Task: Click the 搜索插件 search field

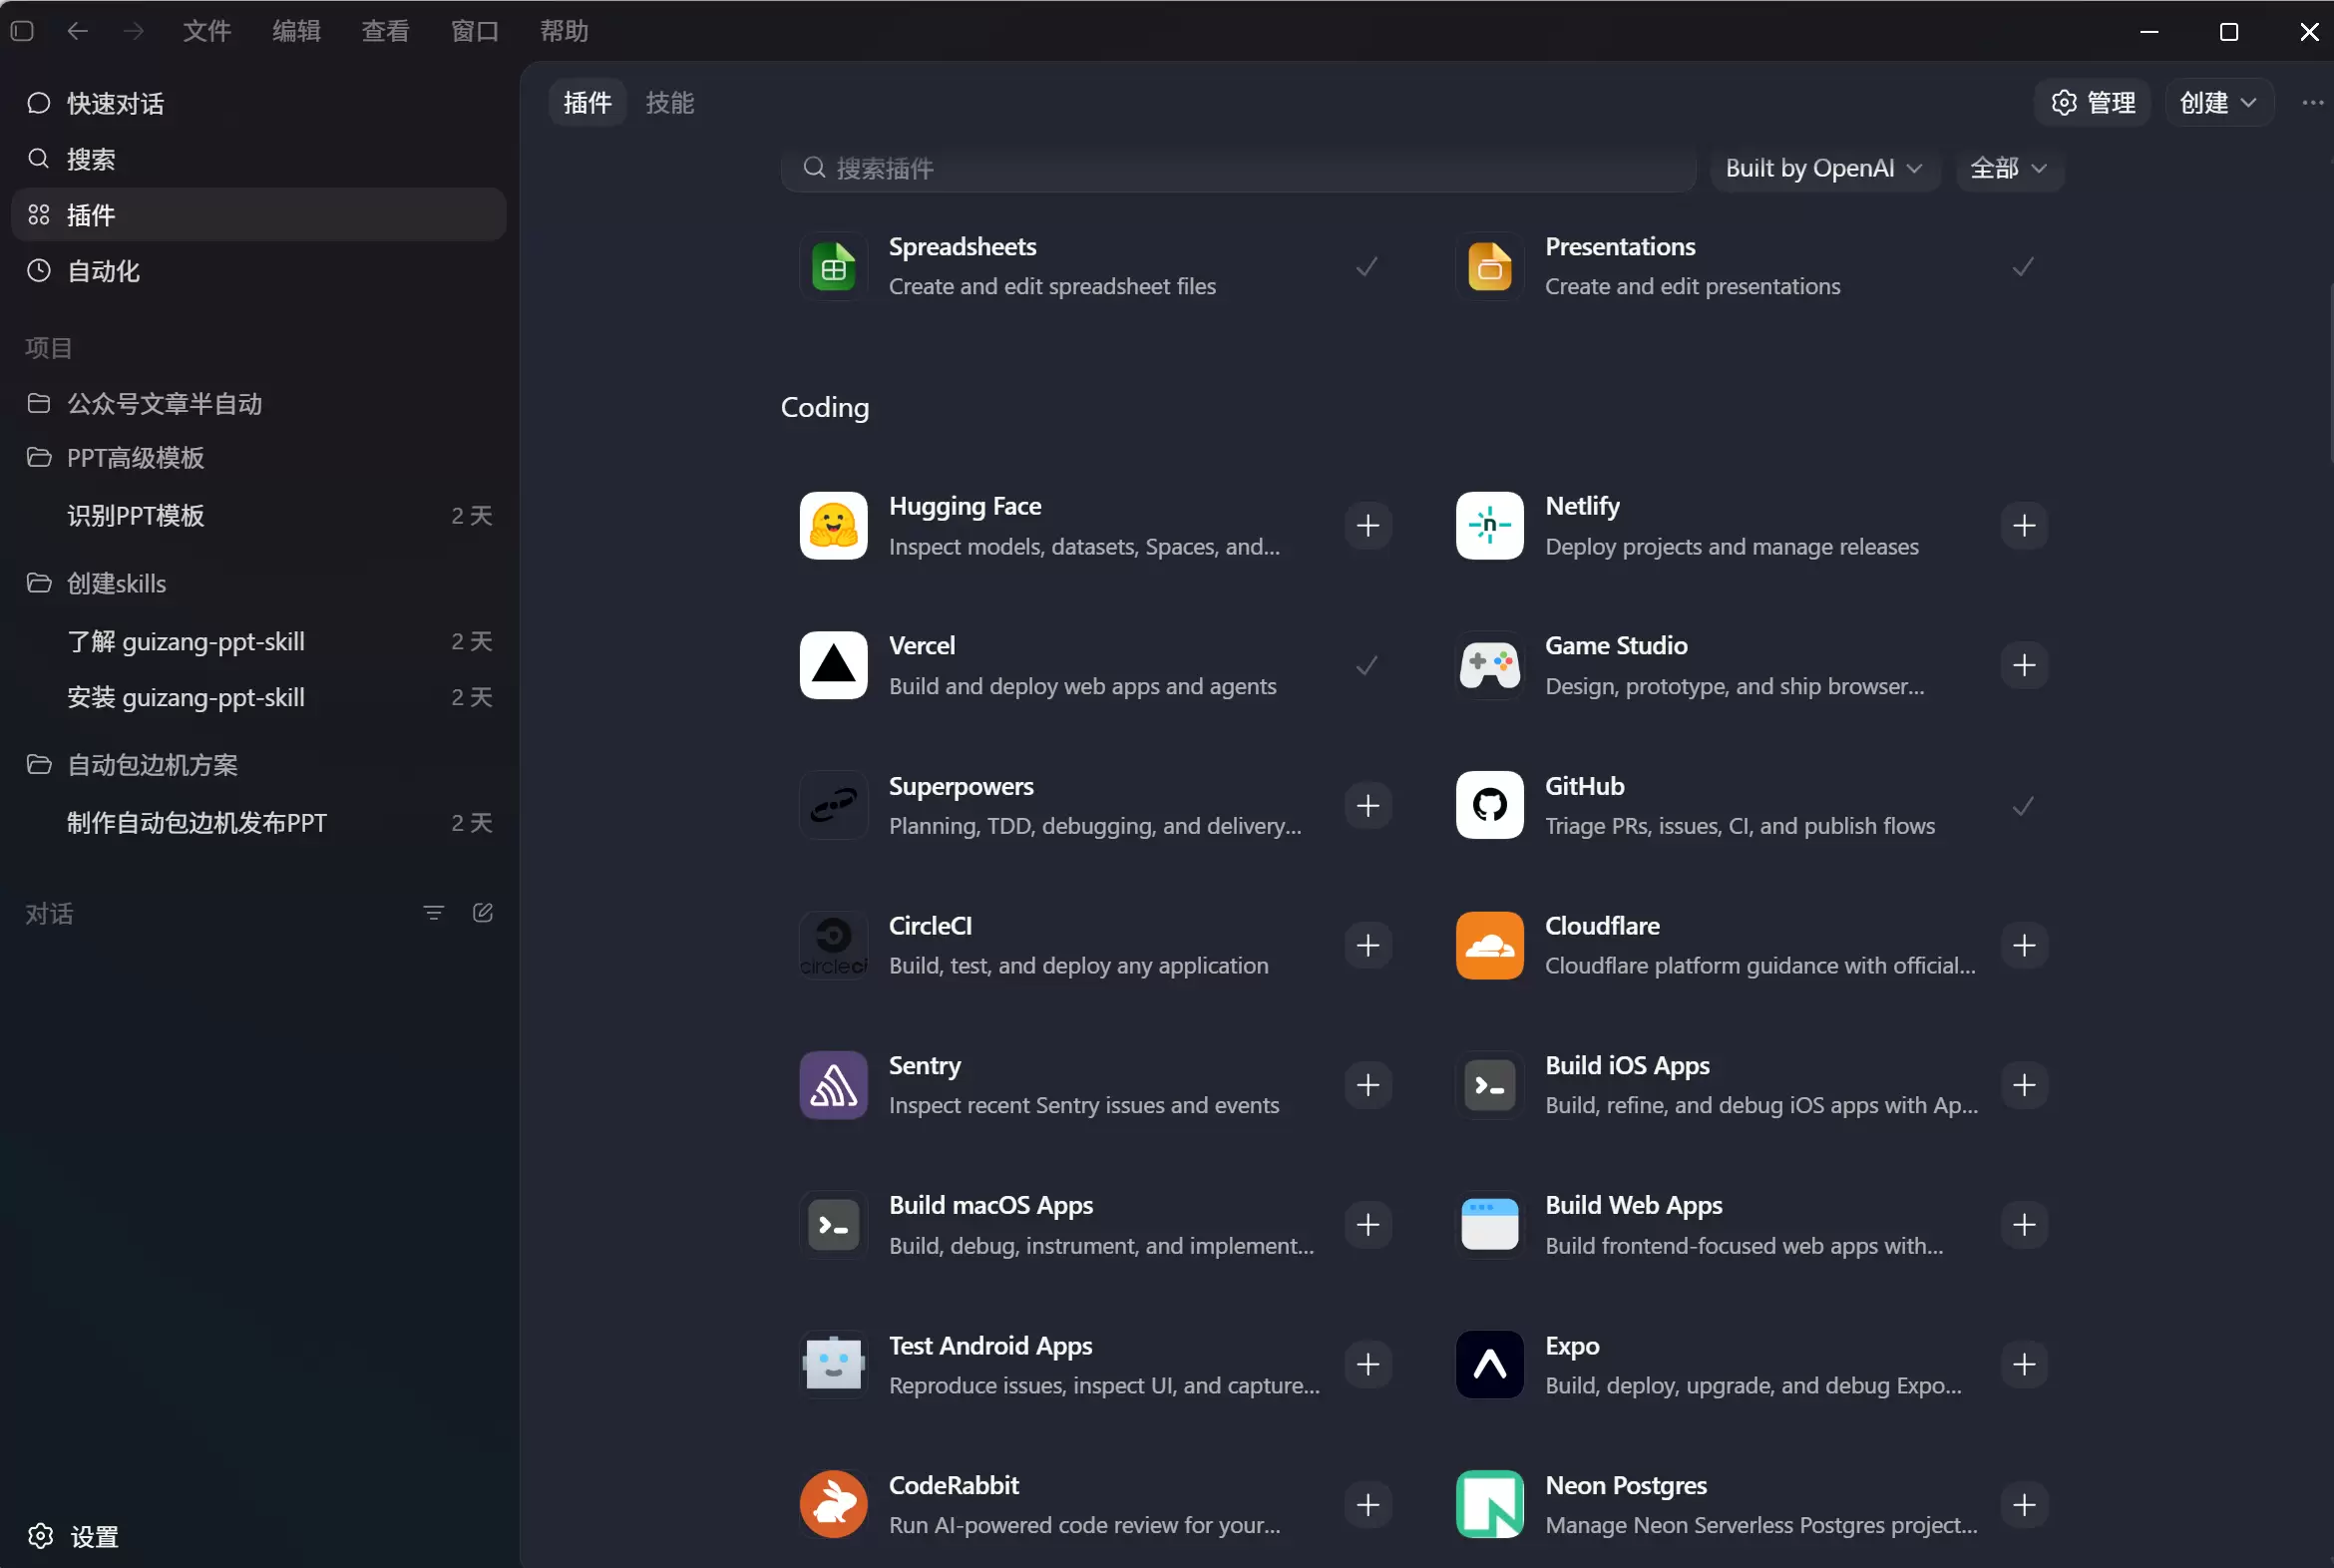Action: pyautogui.click(x=1238, y=168)
